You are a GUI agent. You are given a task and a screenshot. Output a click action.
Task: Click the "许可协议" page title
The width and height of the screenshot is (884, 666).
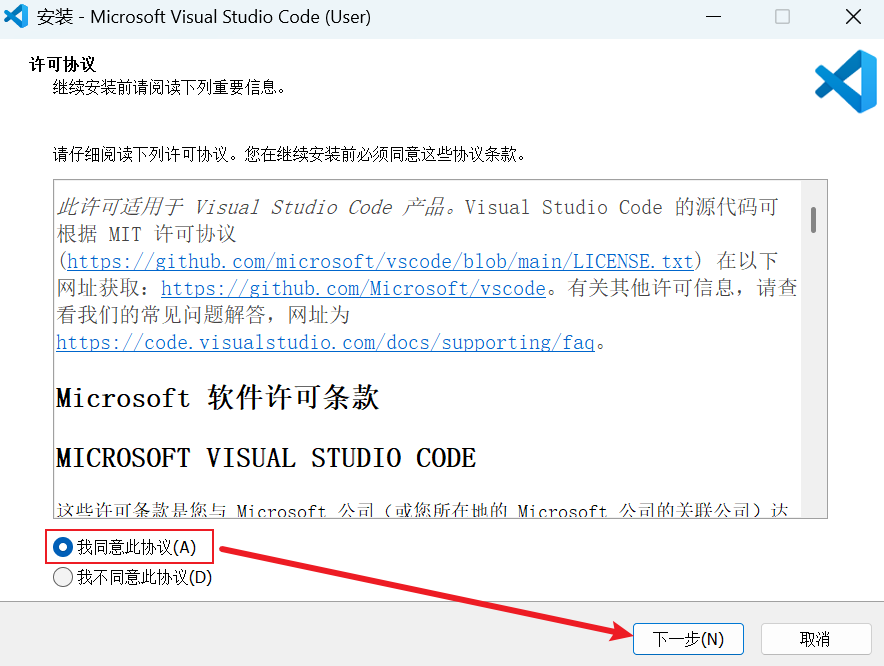pos(63,64)
